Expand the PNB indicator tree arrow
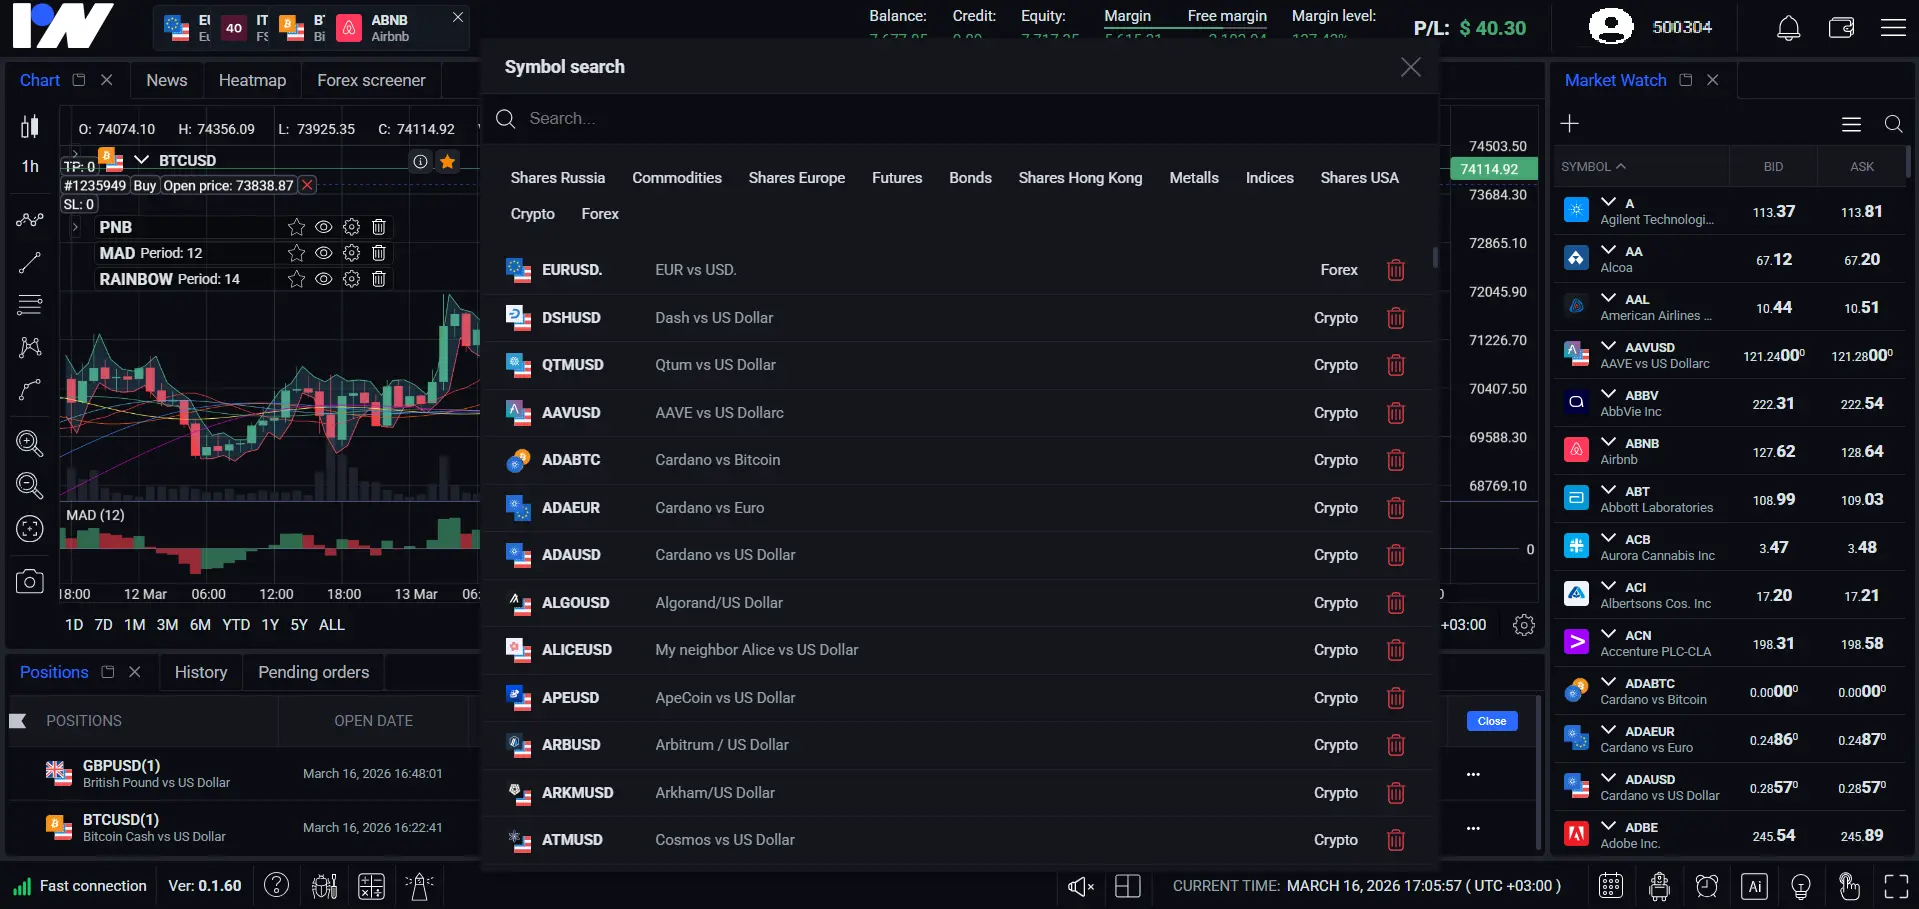 [75, 227]
